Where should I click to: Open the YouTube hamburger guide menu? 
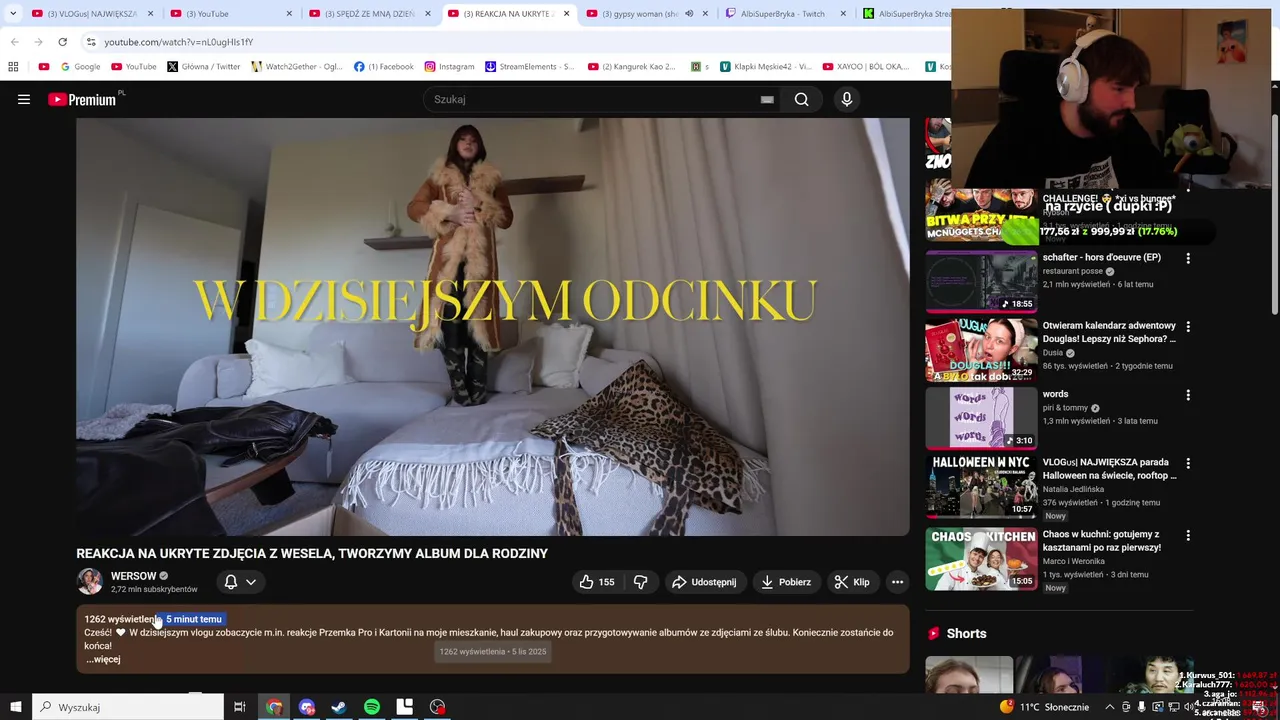click(x=24, y=99)
